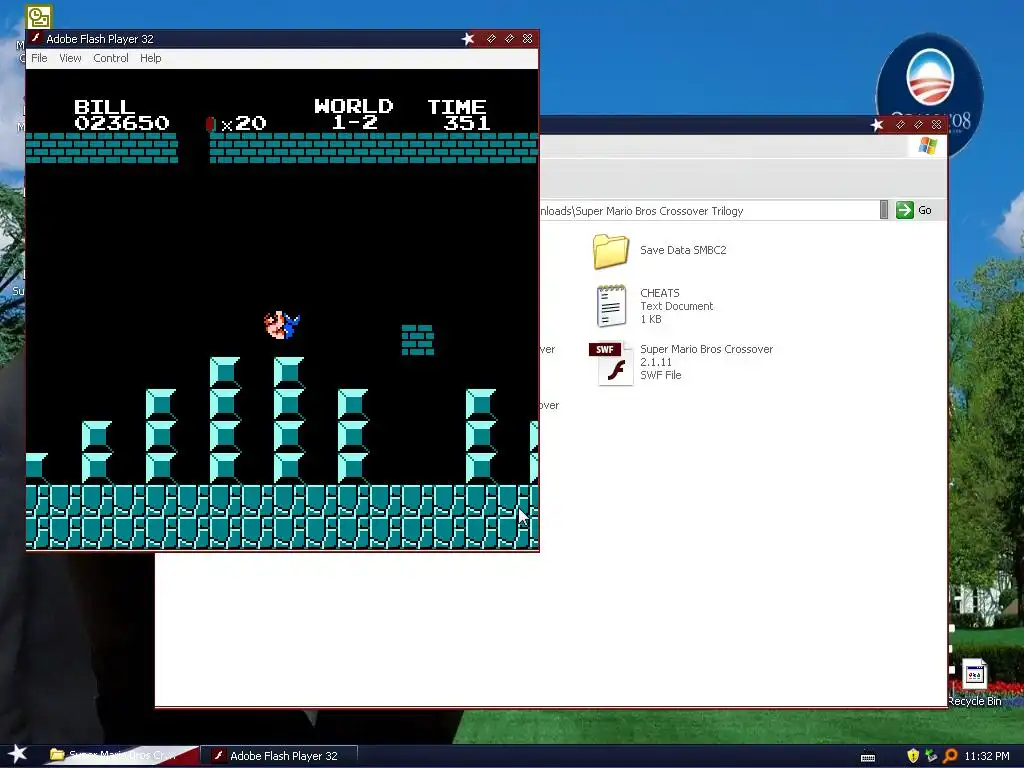Click the yellow security shield tray icon
The width and height of the screenshot is (1024, 768).
913,756
